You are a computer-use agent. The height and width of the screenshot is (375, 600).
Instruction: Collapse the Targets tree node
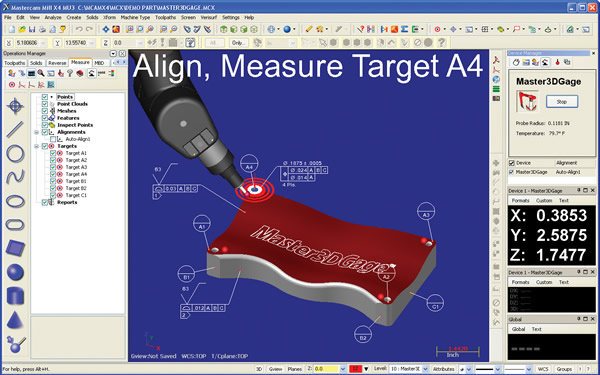(x=37, y=146)
